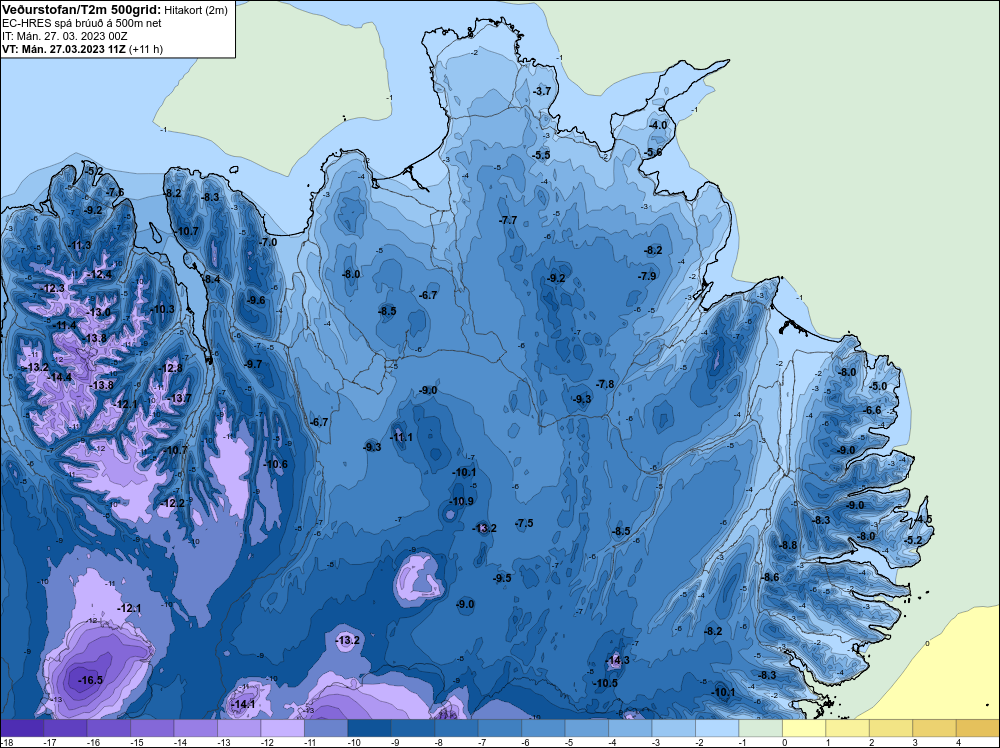Pick the pale yellow swatch between 0 and 1

pos(804,728)
